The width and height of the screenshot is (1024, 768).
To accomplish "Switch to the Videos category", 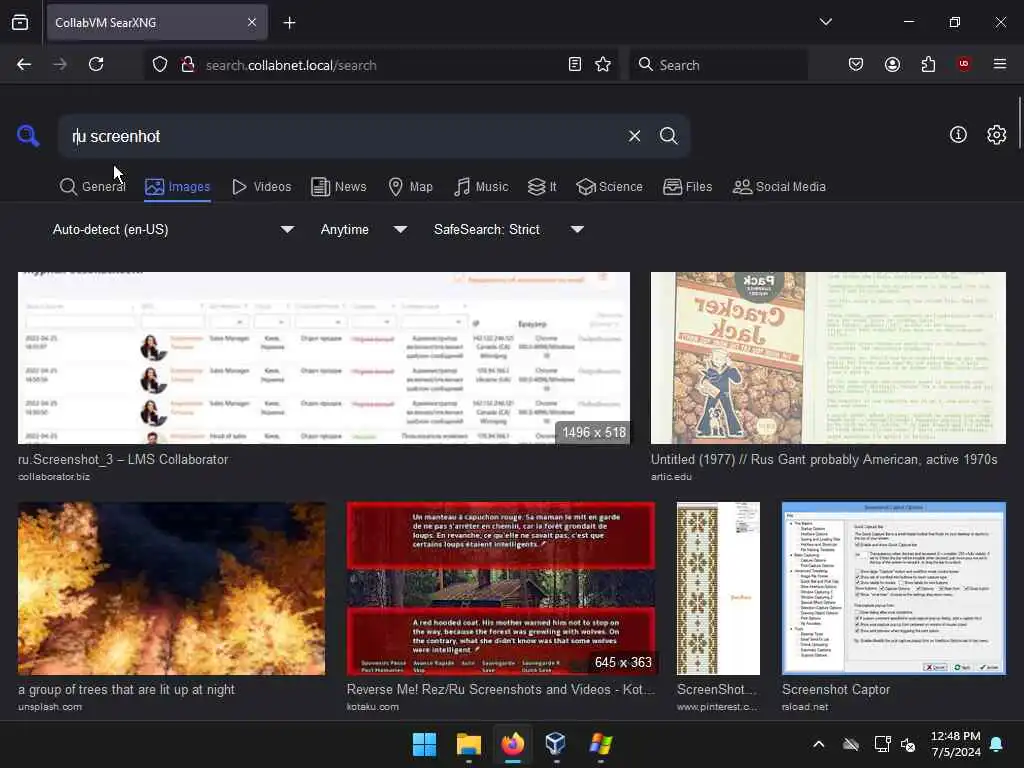I will tap(261, 187).
